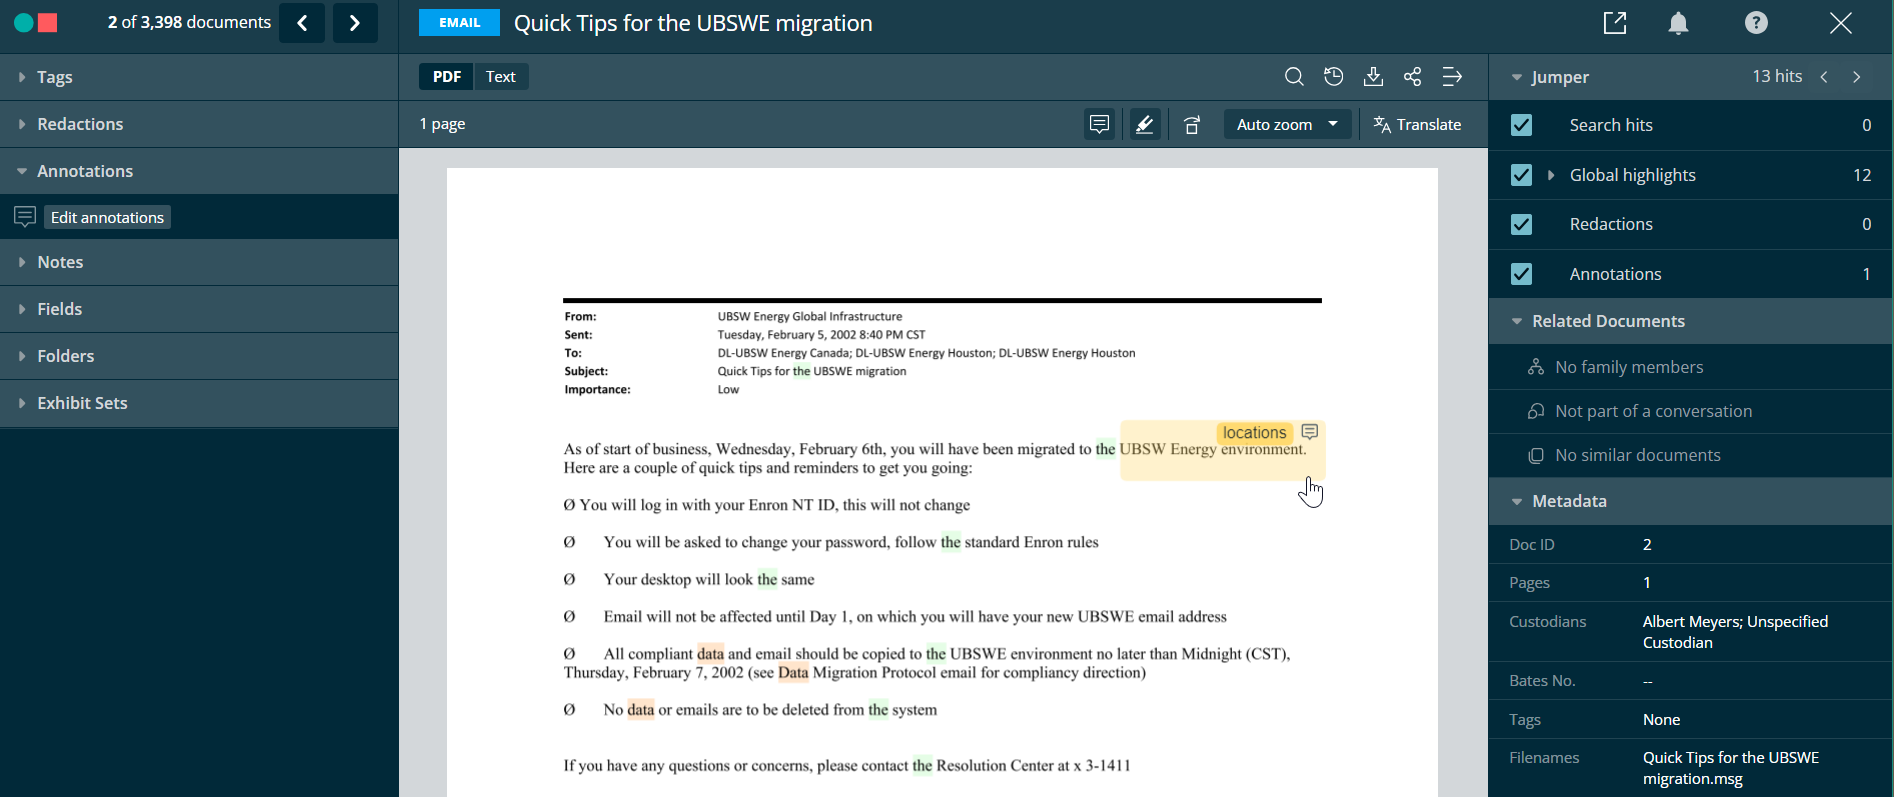Share the document
Image resolution: width=1894 pixels, height=797 pixels.
coord(1412,77)
